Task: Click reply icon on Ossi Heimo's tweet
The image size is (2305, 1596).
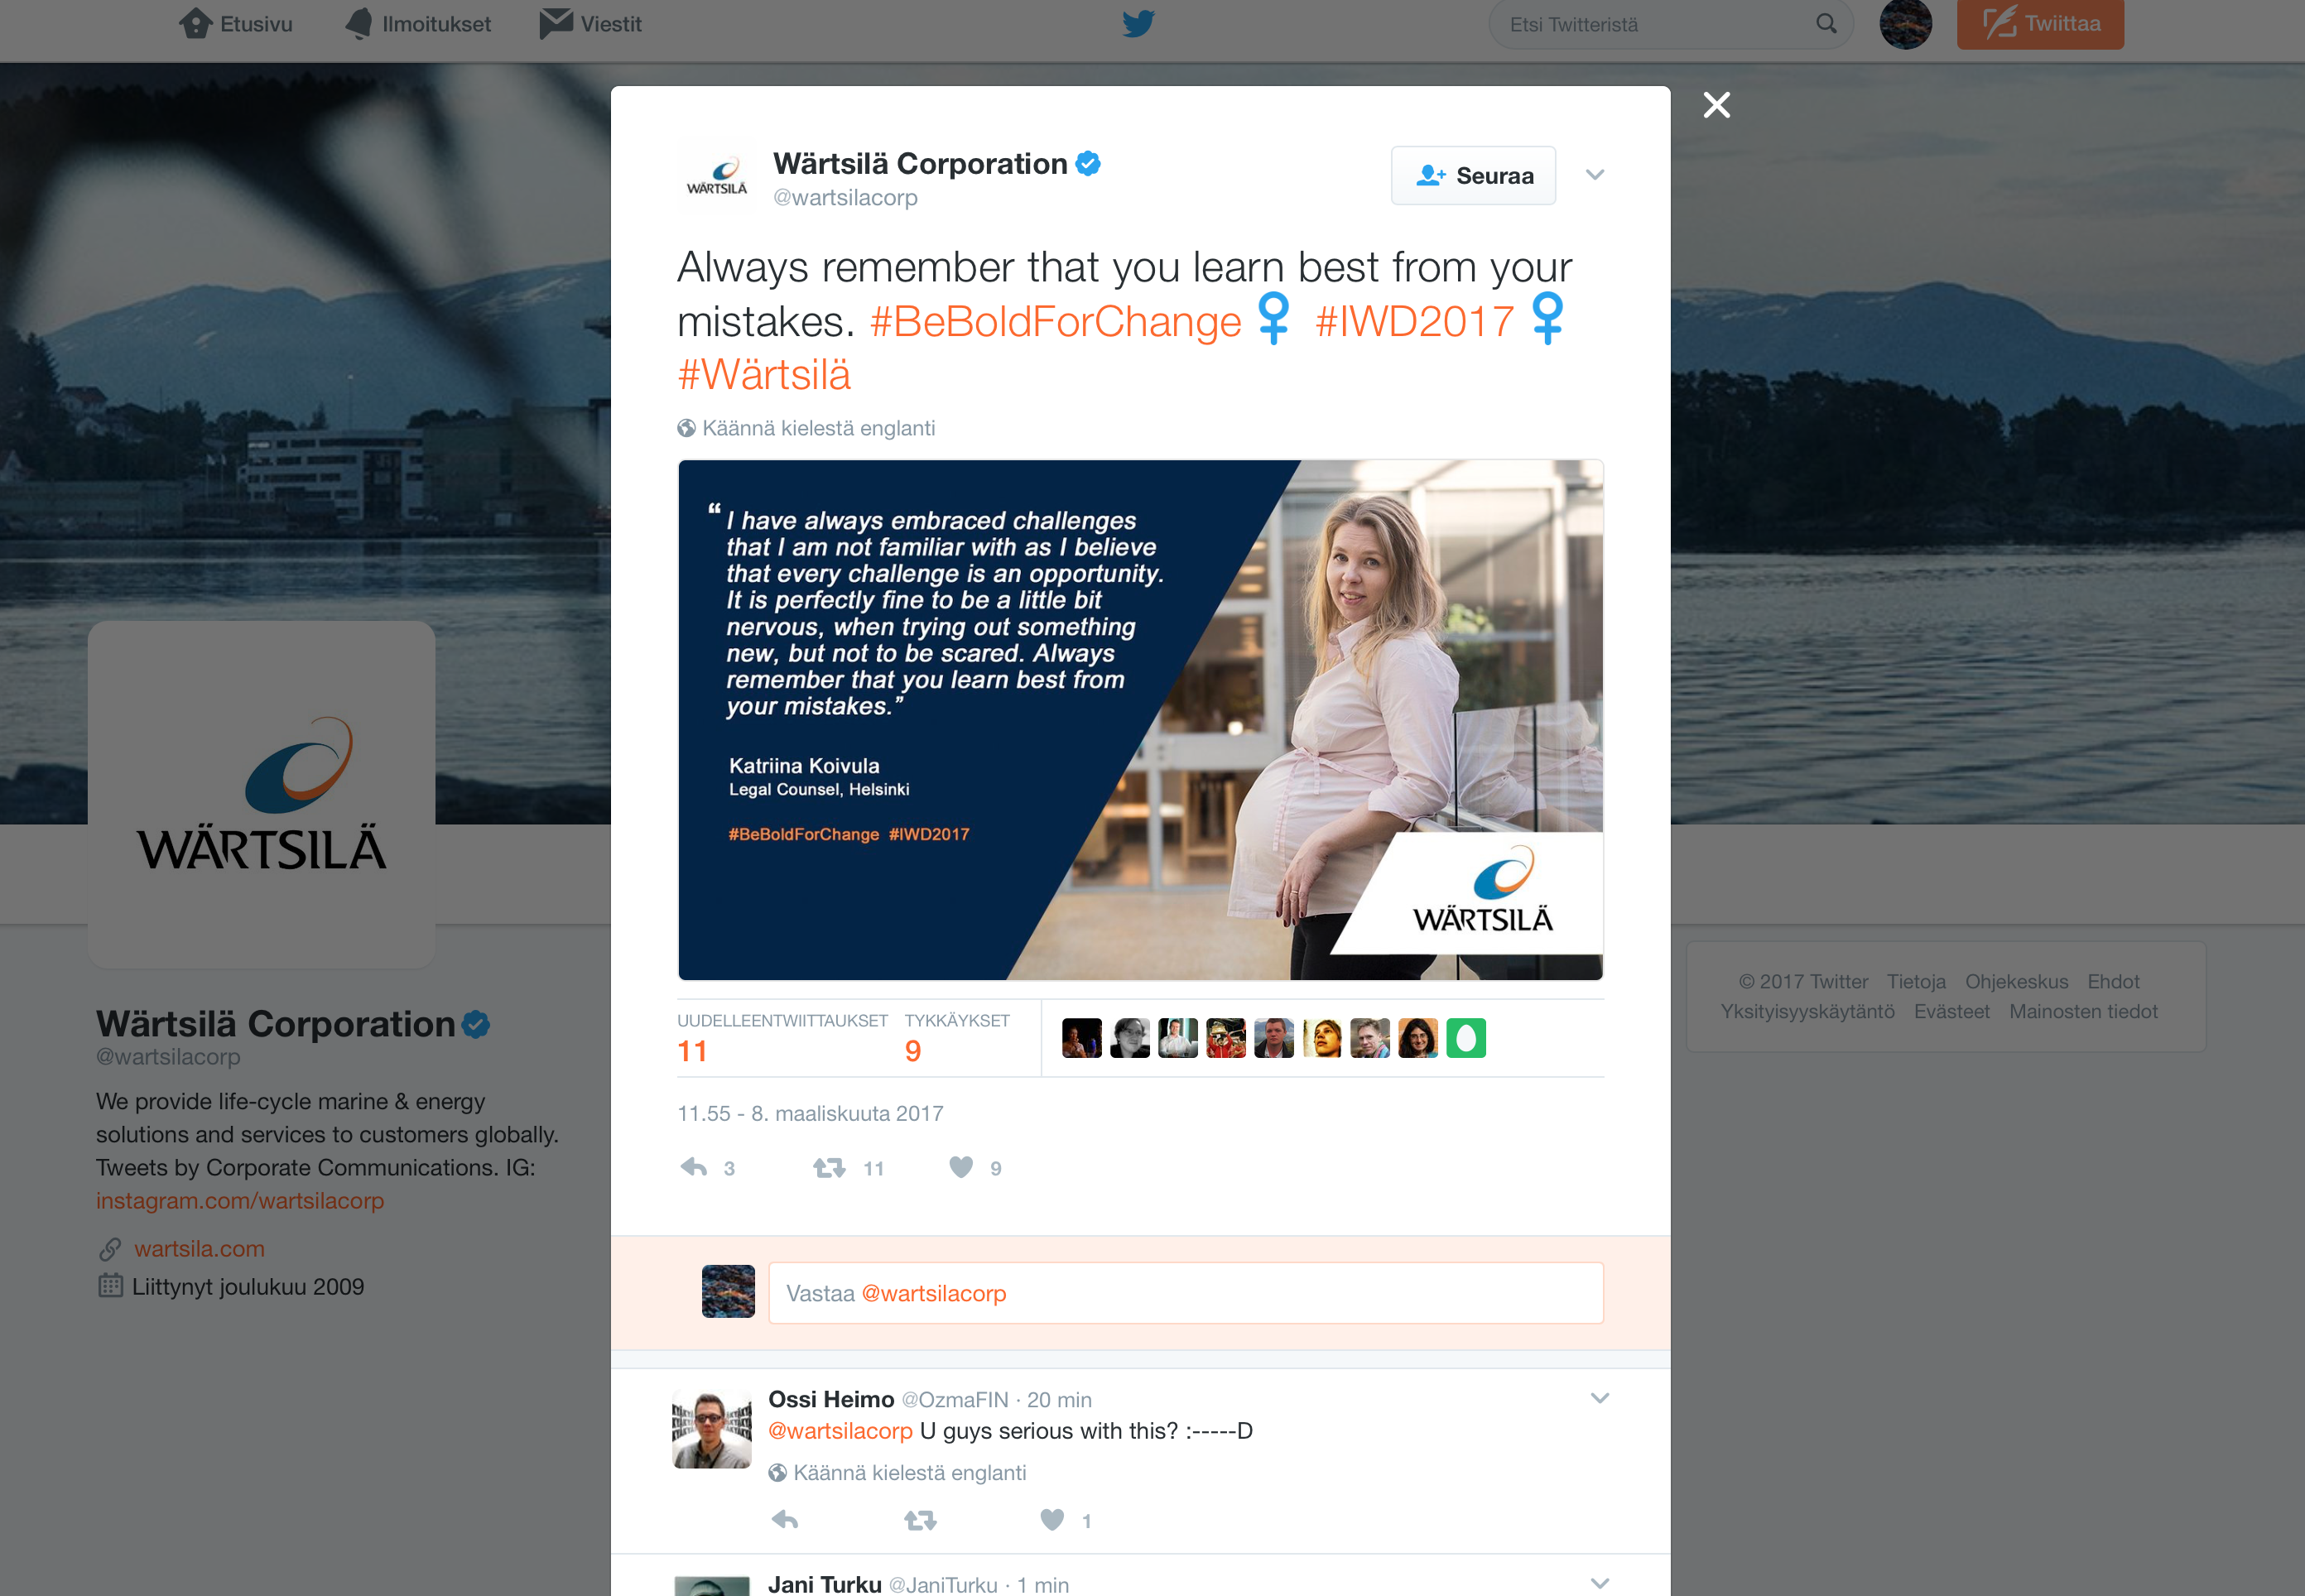Action: tap(785, 1520)
